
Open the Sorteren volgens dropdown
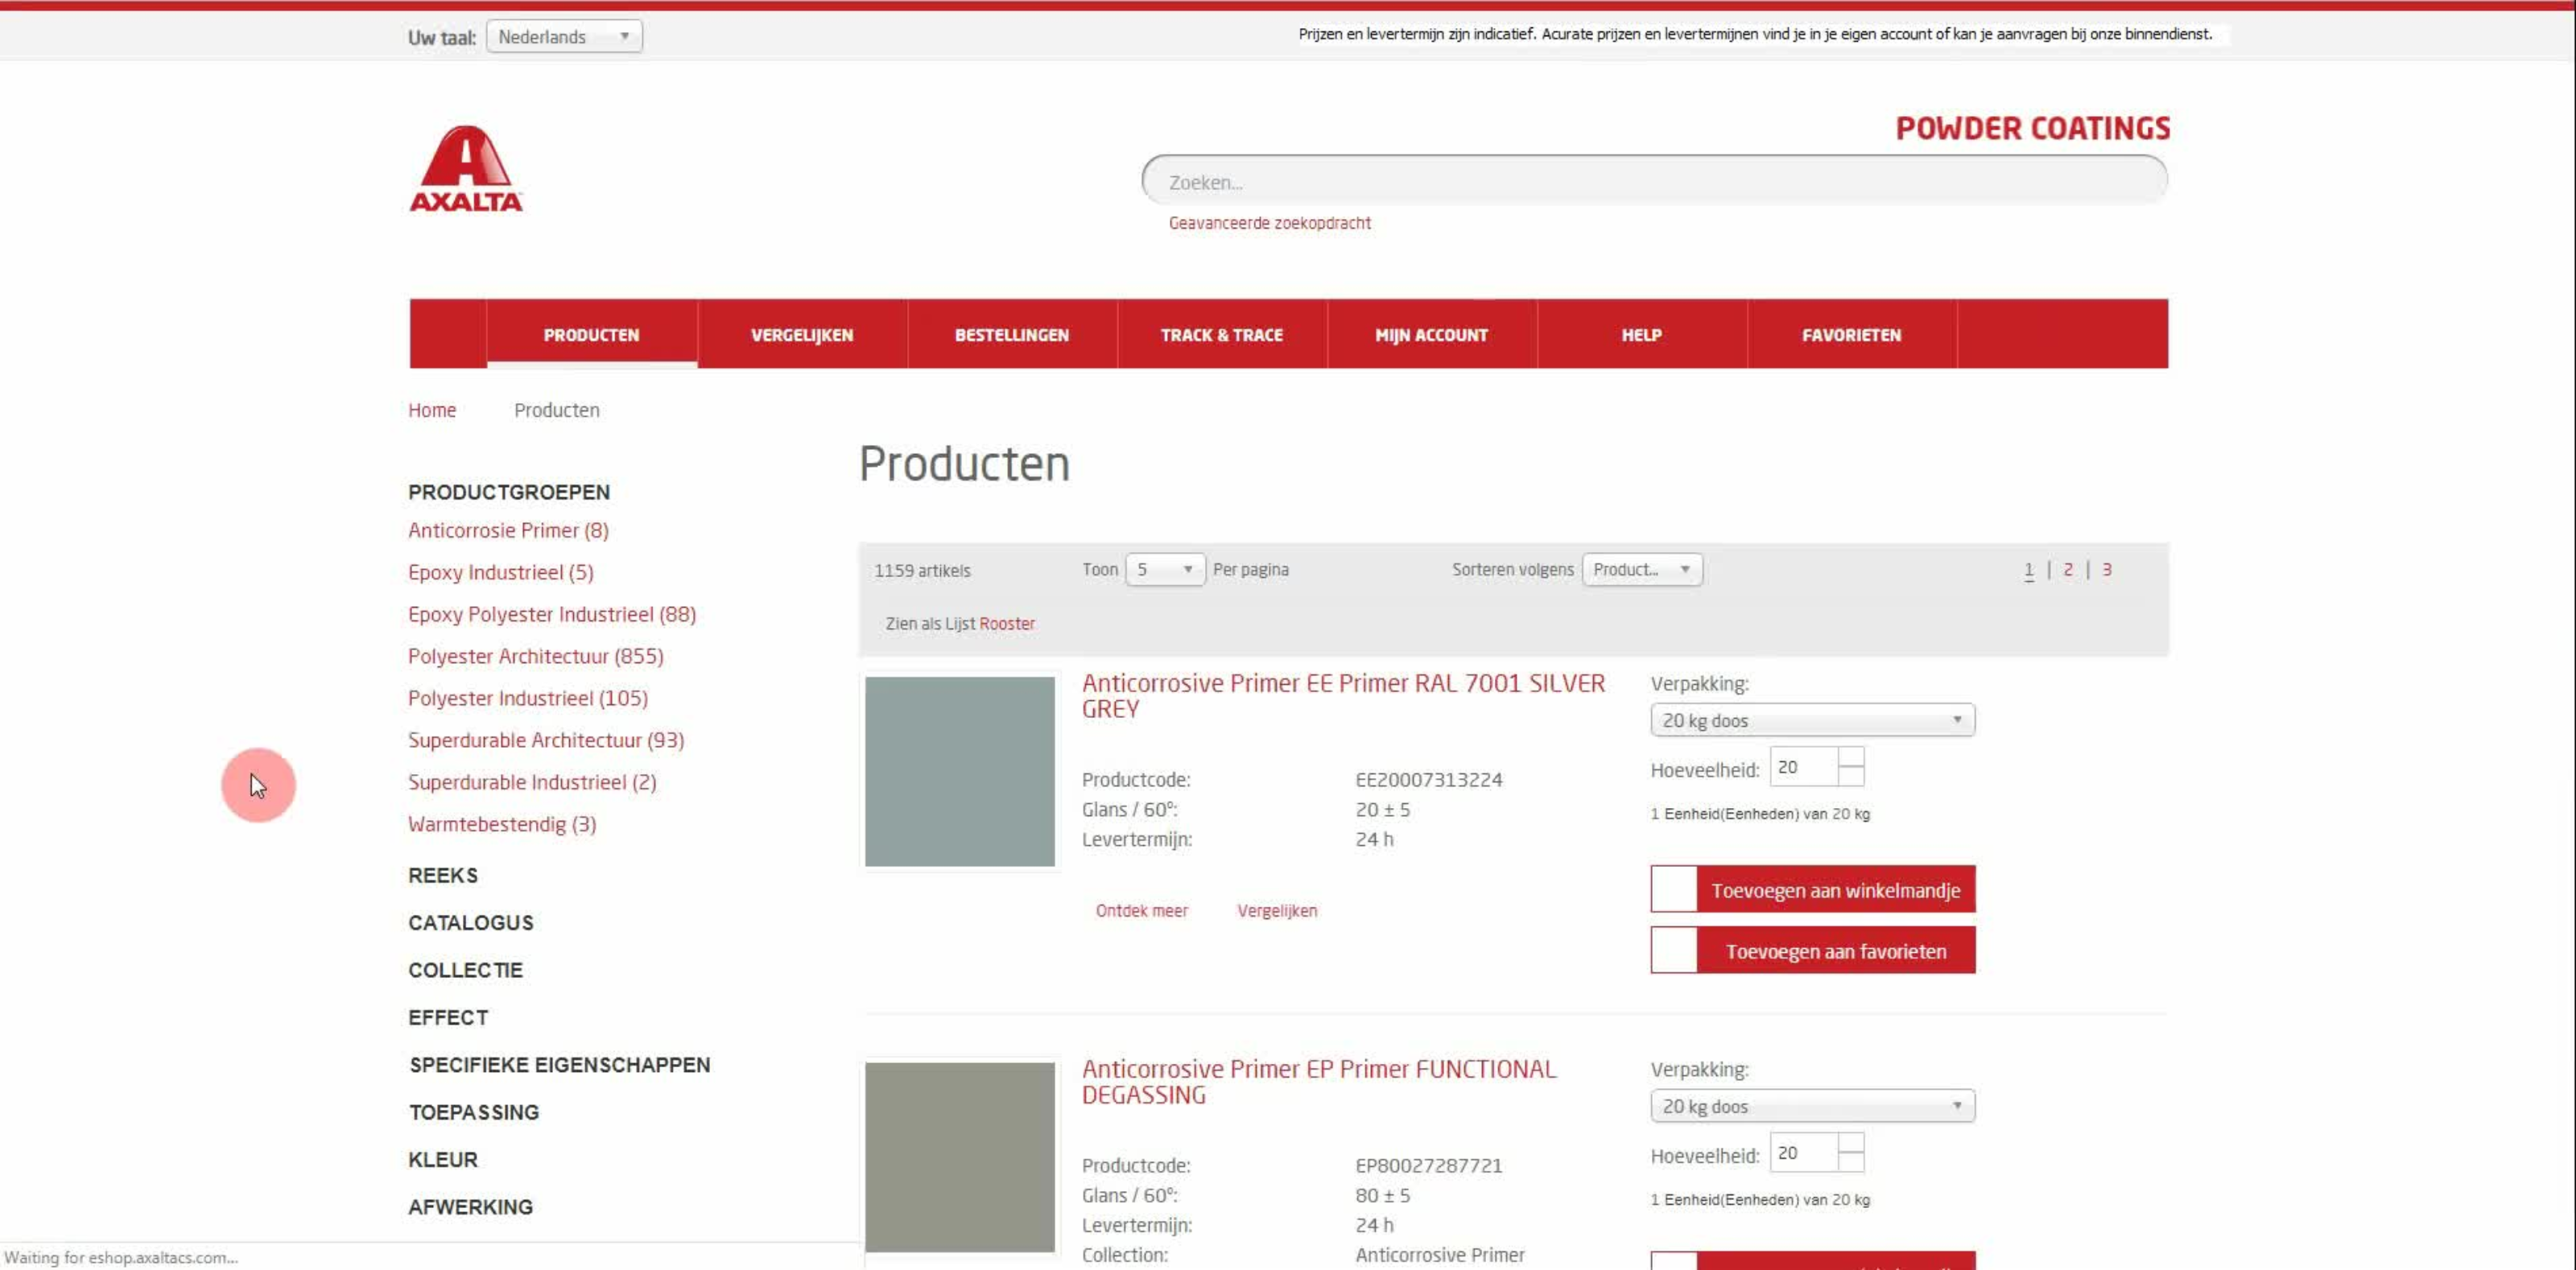1642,570
